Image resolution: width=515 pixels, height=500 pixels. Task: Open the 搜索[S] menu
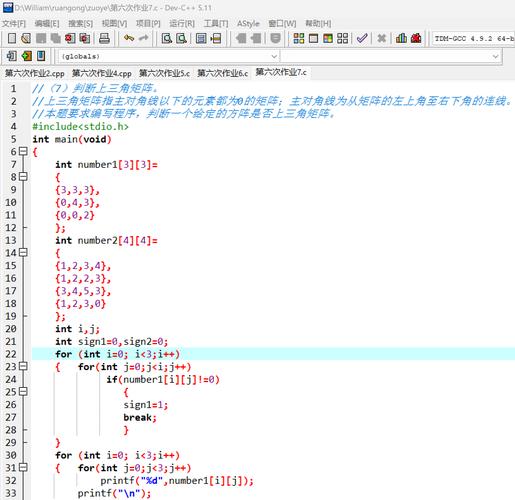coord(80,23)
